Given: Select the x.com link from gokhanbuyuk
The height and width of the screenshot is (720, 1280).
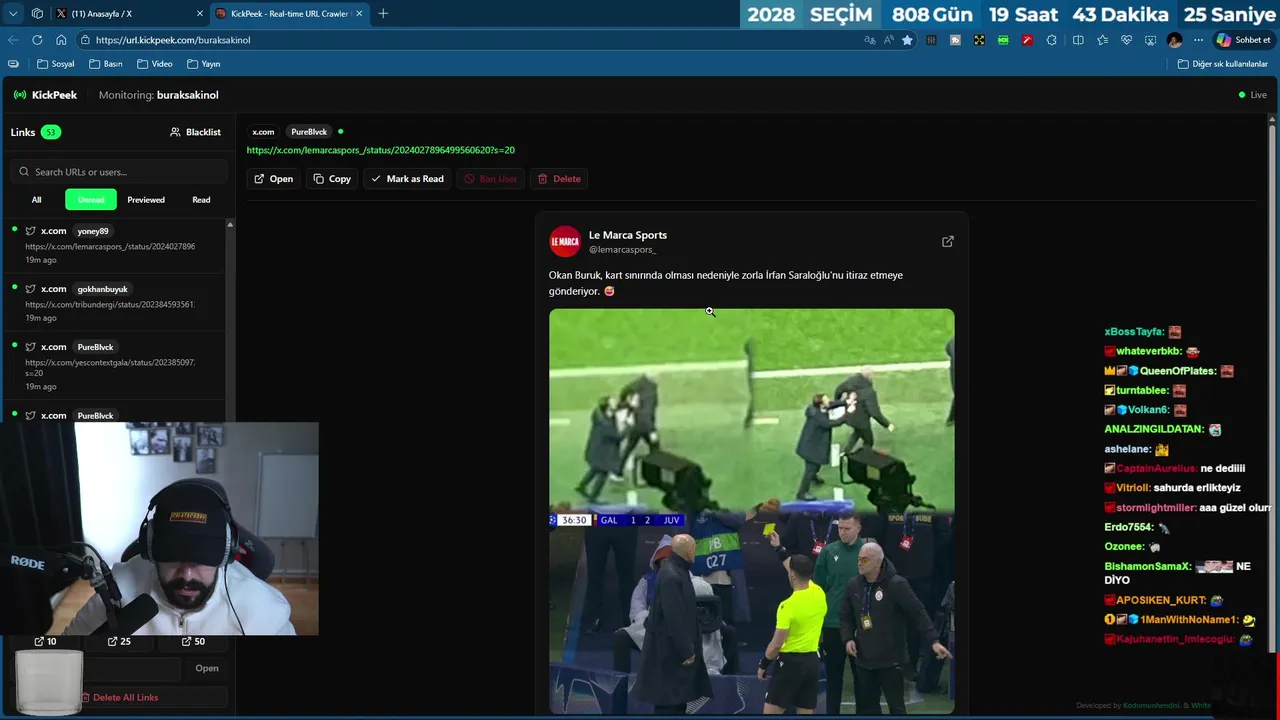Looking at the screenshot, I should point(115,303).
